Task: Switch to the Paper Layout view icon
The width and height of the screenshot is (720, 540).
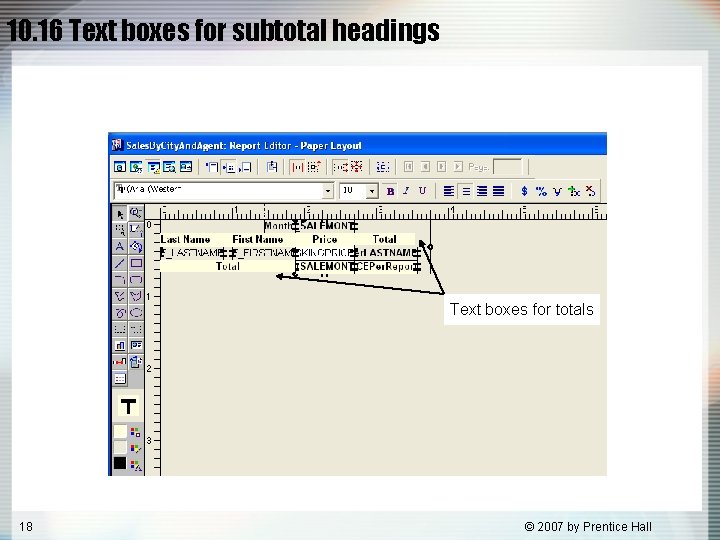Action: (153, 167)
